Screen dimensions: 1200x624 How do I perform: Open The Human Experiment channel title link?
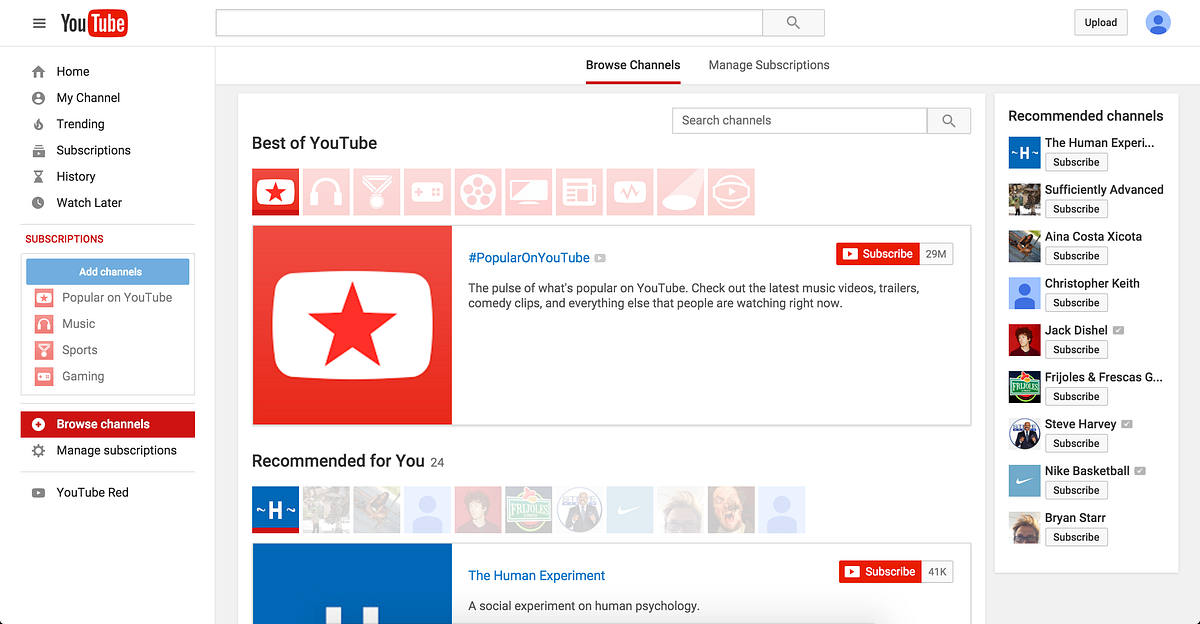(x=537, y=576)
